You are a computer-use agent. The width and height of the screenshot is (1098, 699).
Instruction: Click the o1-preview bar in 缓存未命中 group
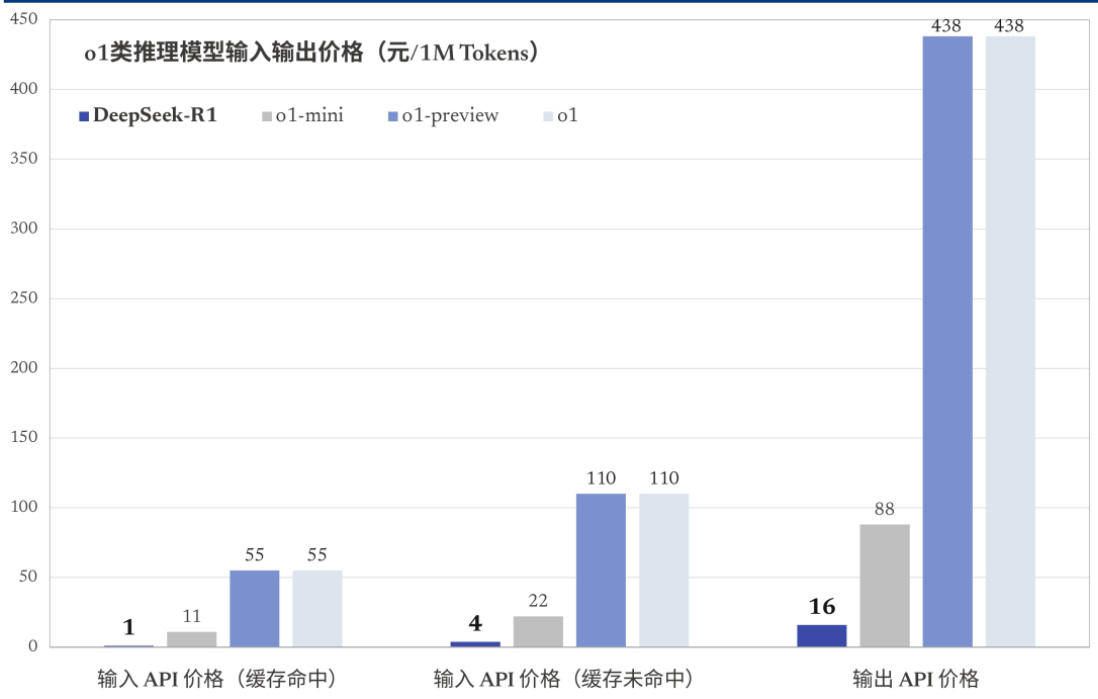601,570
